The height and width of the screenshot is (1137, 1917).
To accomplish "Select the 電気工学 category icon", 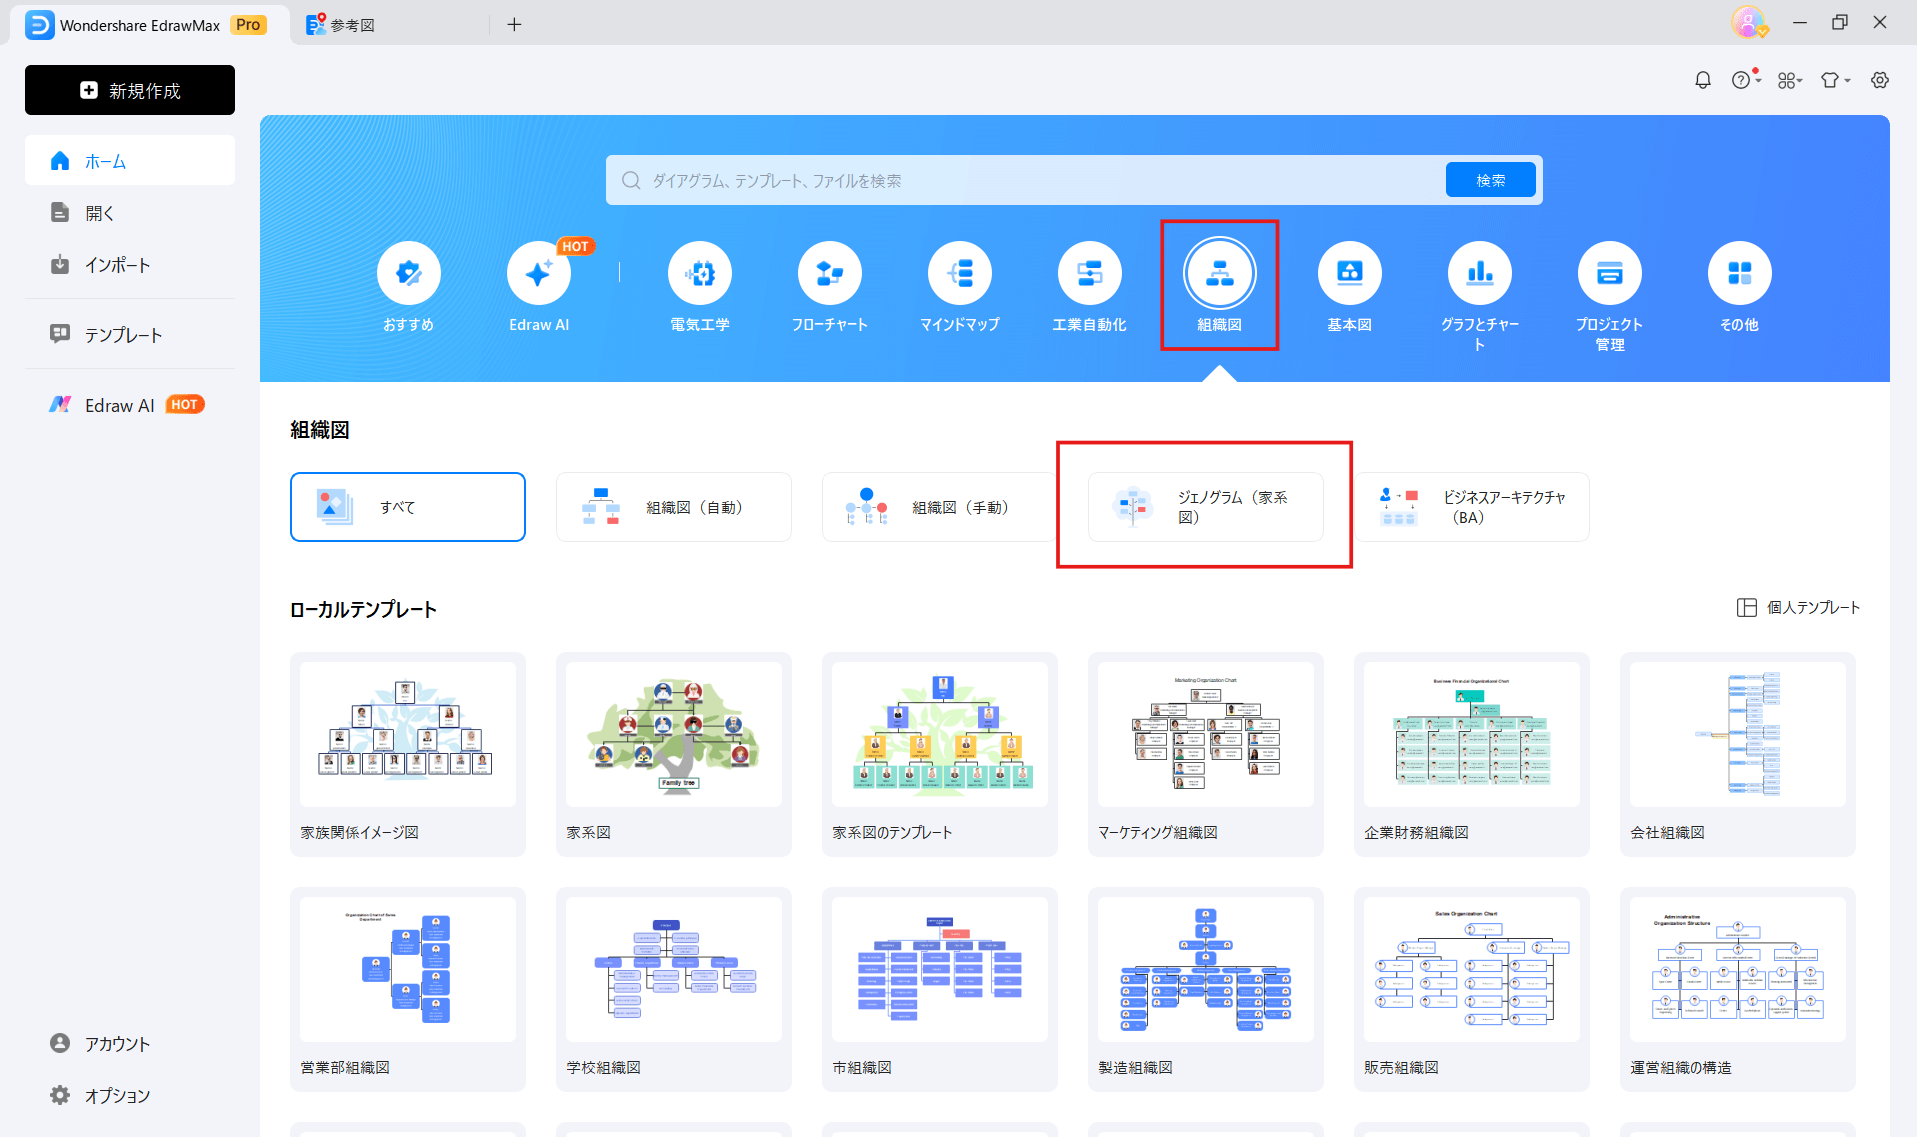I will (x=699, y=272).
